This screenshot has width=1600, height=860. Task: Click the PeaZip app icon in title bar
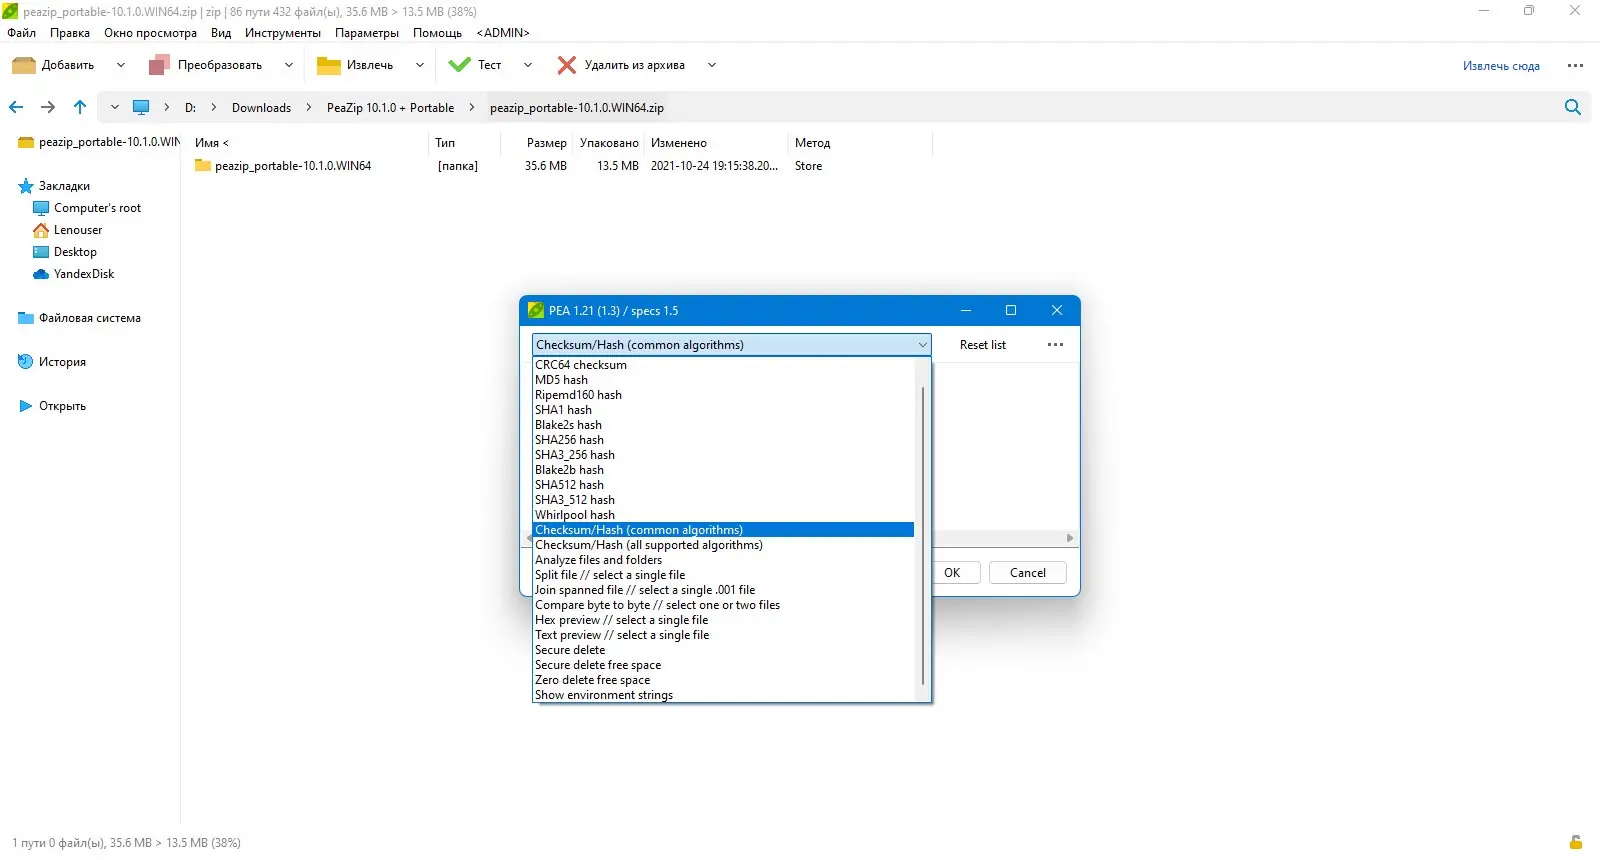10,11
